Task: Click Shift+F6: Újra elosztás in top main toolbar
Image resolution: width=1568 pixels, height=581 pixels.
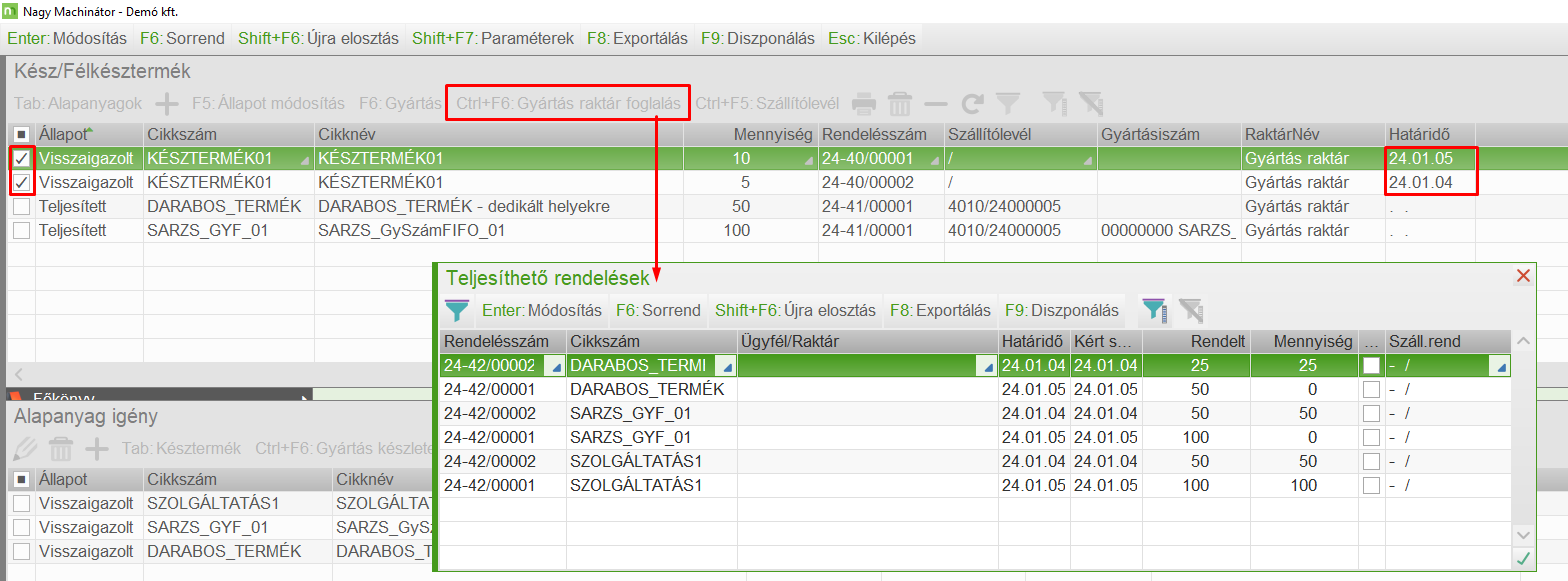Action: pyautogui.click(x=318, y=39)
